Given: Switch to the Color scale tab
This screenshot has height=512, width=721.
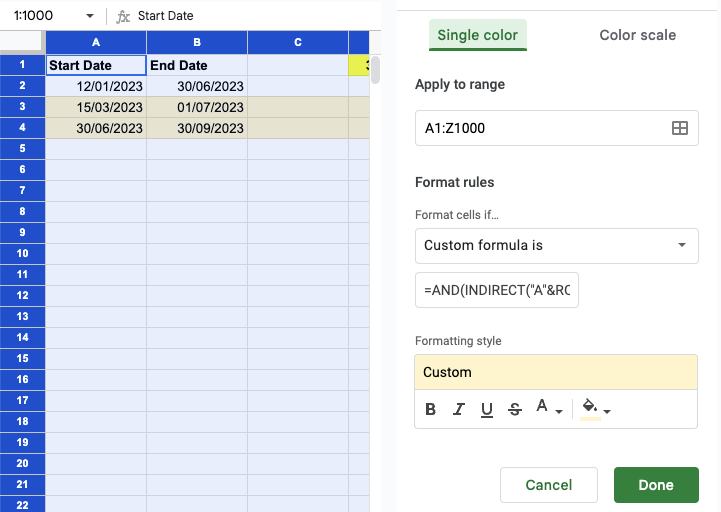Looking at the screenshot, I should click(x=637, y=35).
